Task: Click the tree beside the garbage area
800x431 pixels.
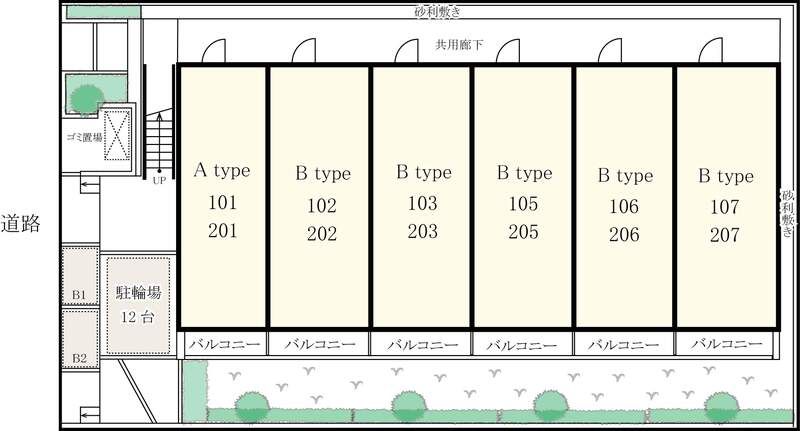Action: [x=87, y=99]
